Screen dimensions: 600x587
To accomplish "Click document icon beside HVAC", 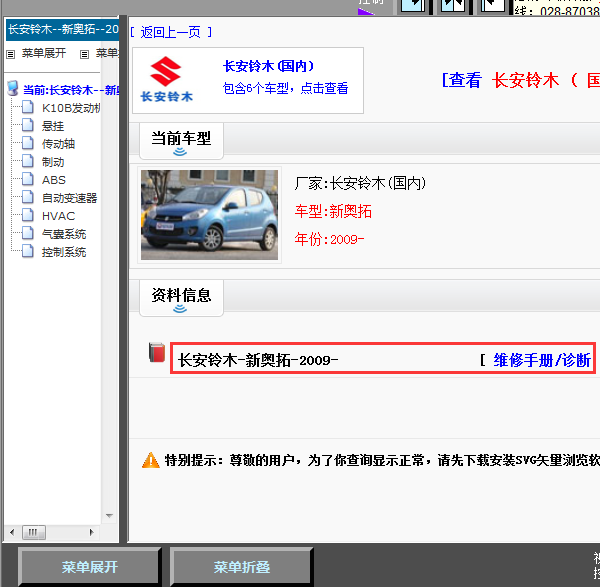I will pyautogui.click(x=28, y=215).
